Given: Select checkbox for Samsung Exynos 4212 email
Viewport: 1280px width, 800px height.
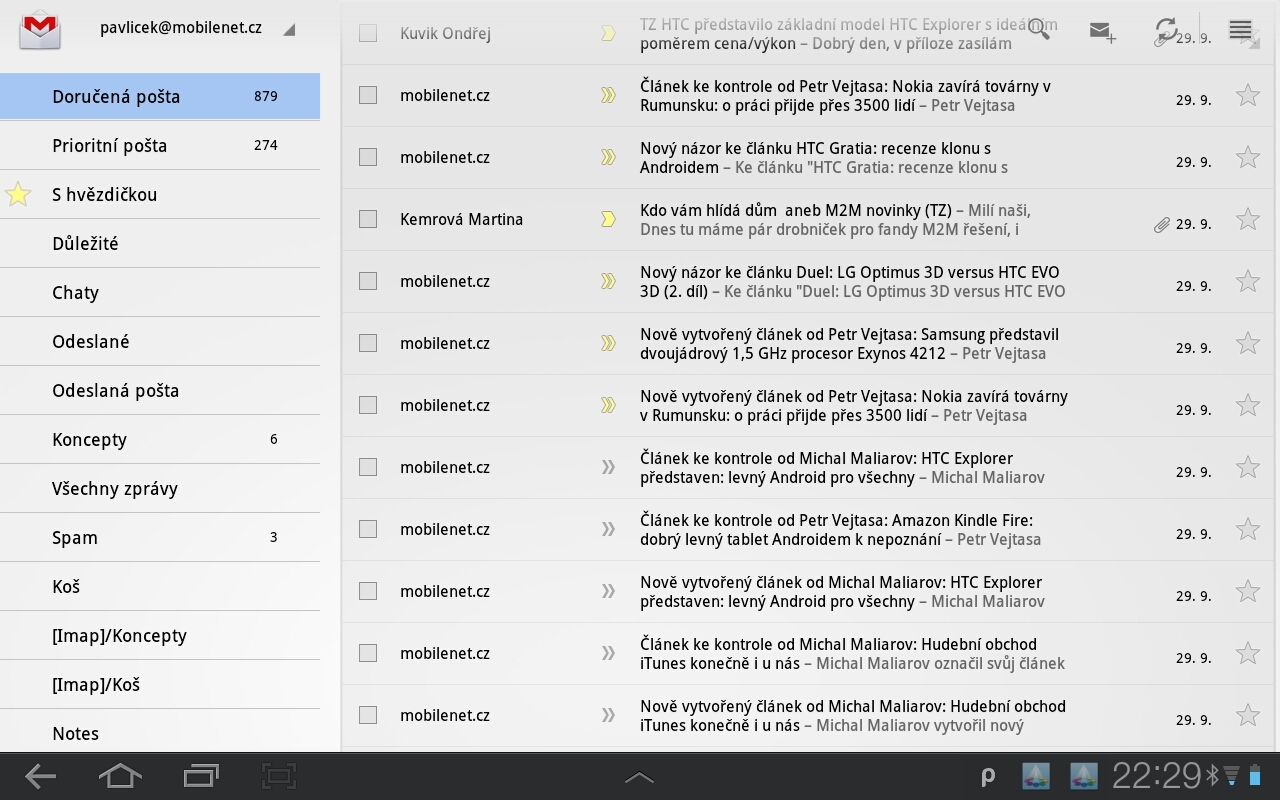Looking at the screenshot, I should pyautogui.click(x=368, y=343).
